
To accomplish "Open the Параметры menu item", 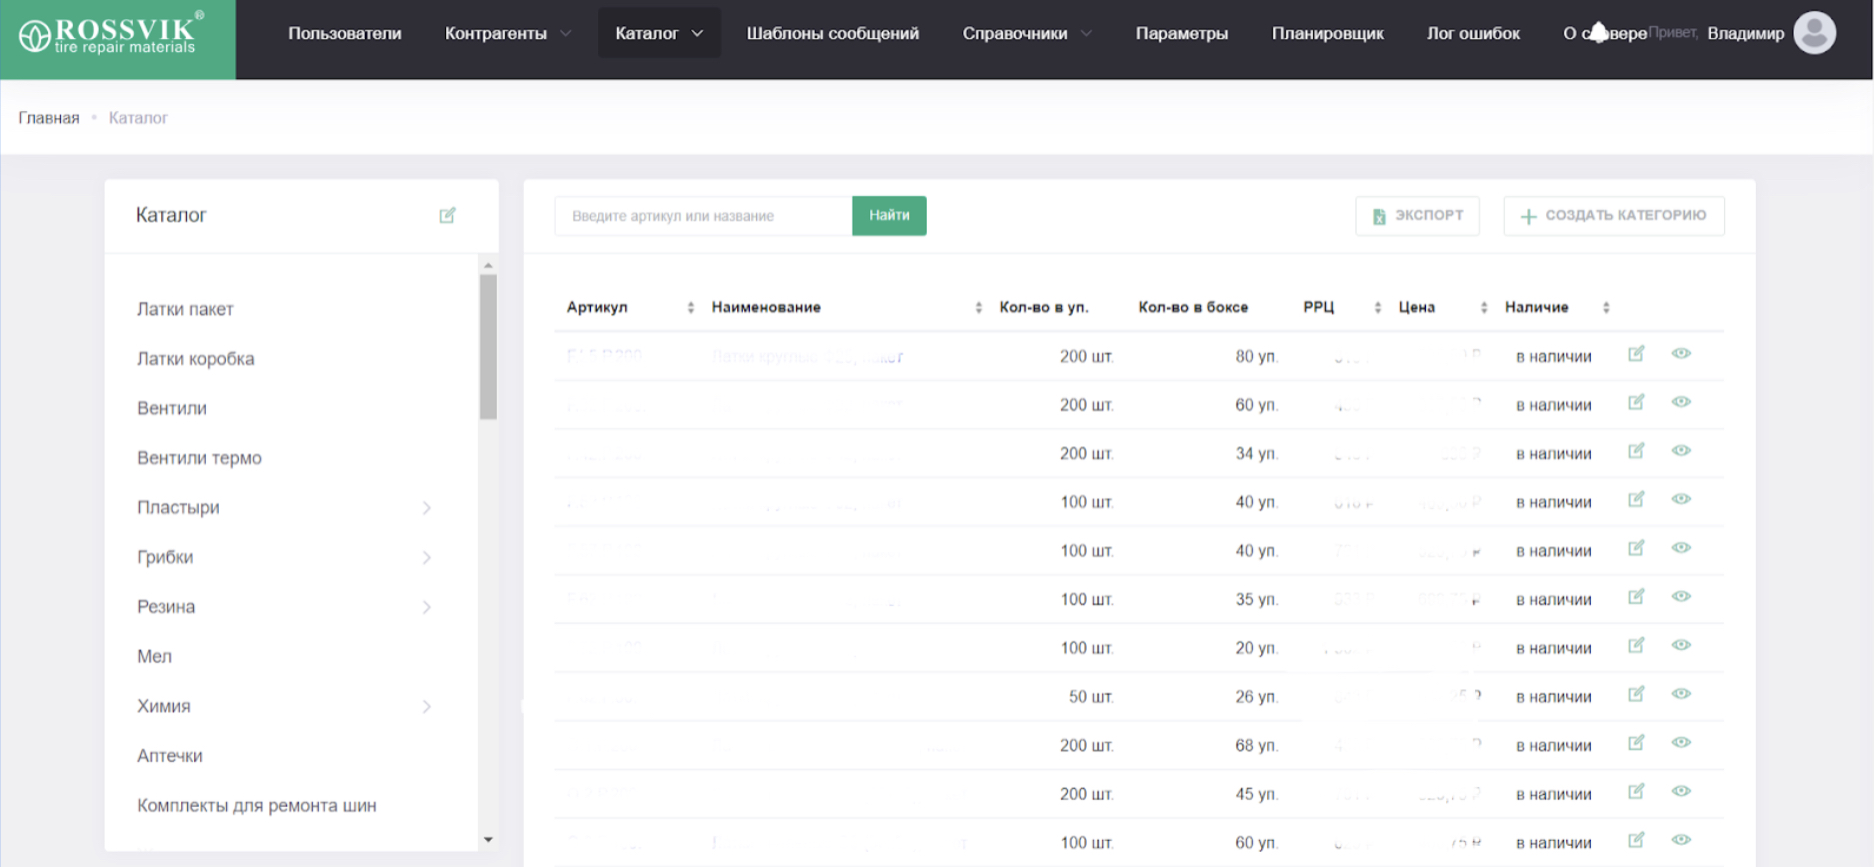I will tap(1182, 33).
